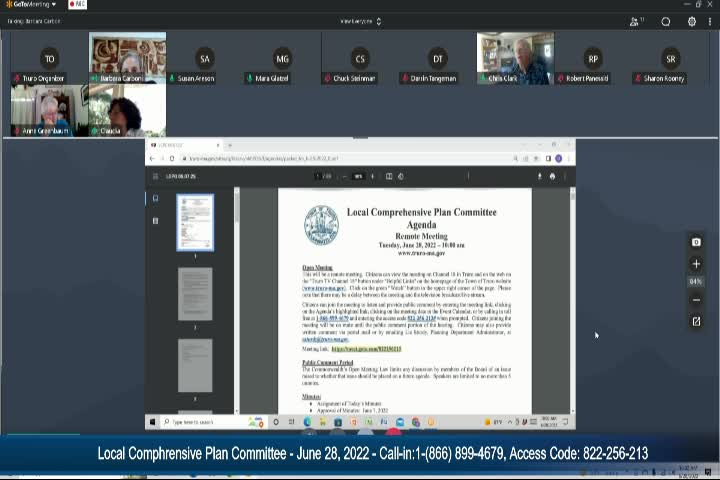Pop out the shared screen viewer
The height and width of the screenshot is (480, 720).
click(696, 321)
